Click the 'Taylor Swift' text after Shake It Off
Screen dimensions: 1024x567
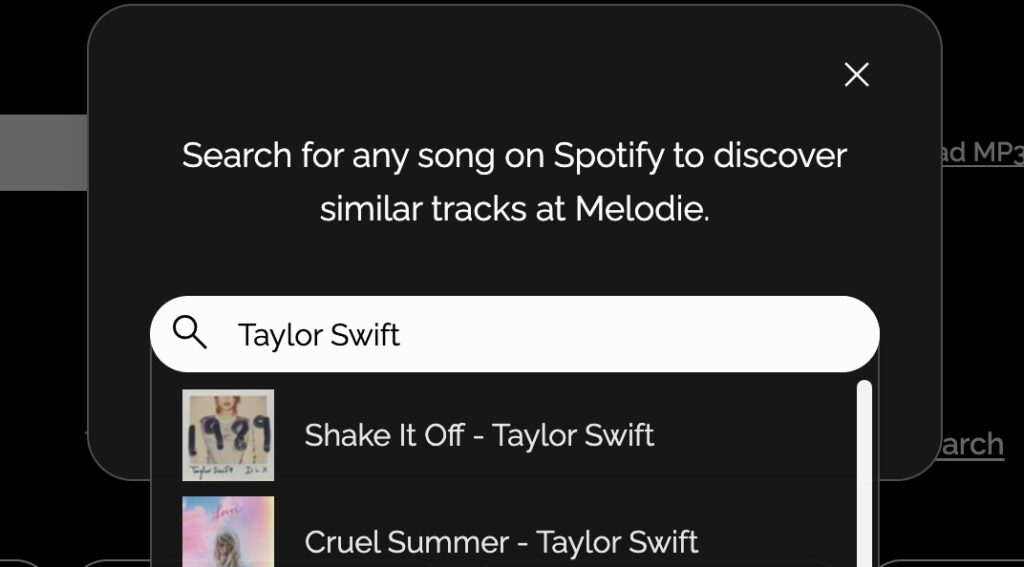(x=573, y=435)
